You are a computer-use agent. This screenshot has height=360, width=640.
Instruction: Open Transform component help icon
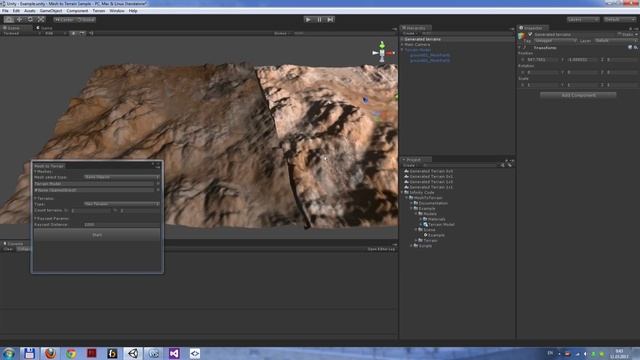click(x=630, y=47)
